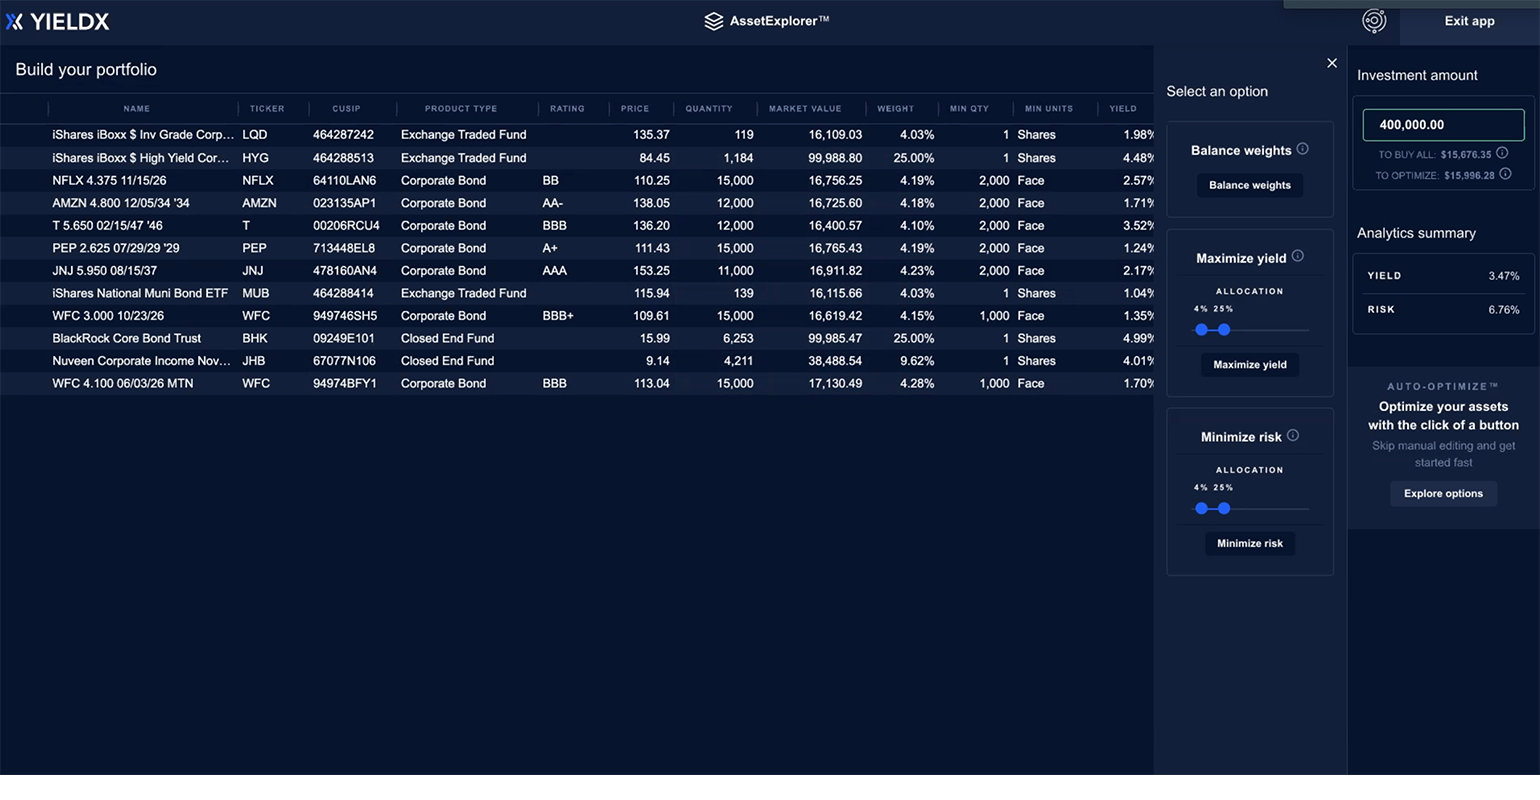Open info icon next to Balance weights heading

click(1302, 149)
